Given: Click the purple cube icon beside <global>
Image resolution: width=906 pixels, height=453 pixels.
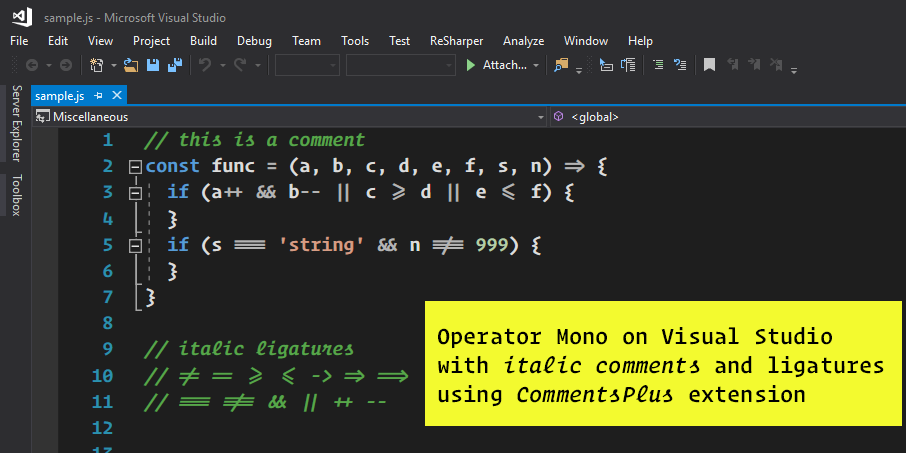Looking at the screenshot, I should pyautogui.click(x=558, y=117).
